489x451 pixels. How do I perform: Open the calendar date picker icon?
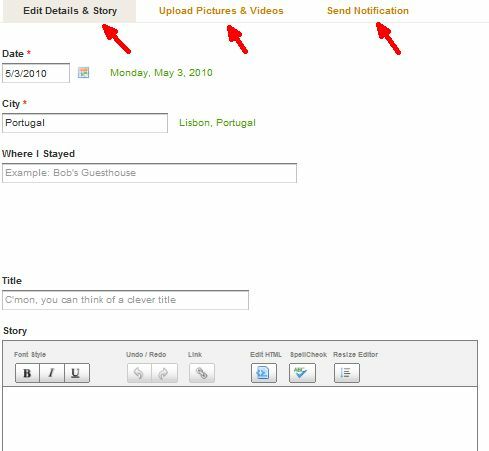click(83, 72)
